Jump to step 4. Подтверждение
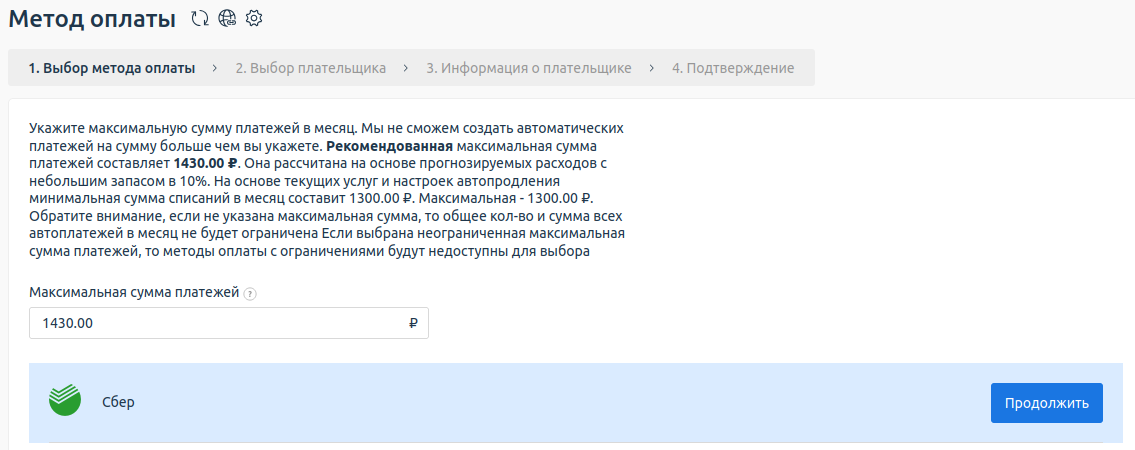 pos(732,68)
